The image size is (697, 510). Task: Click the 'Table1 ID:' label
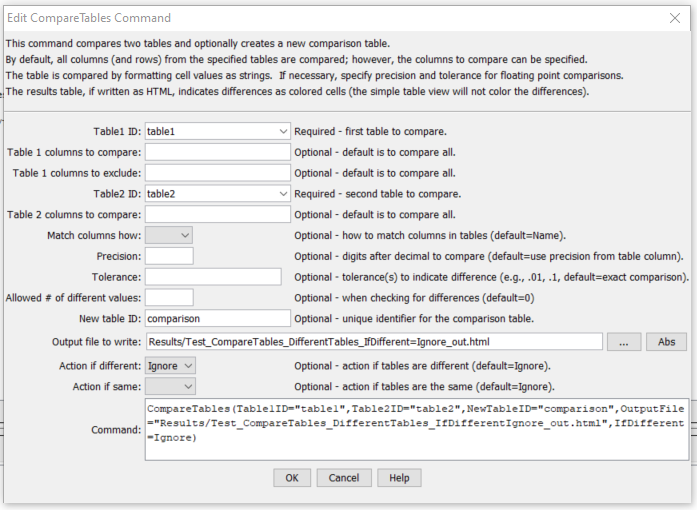(117, 132)
